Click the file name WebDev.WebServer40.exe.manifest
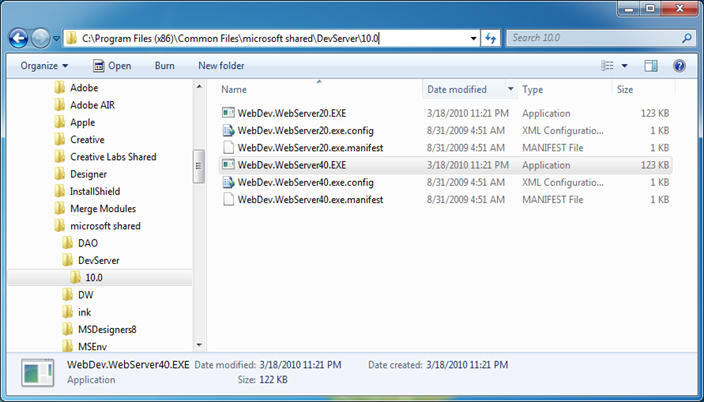Image resolution: width=704 pixels, height=402 pixels. click(310, 199)
